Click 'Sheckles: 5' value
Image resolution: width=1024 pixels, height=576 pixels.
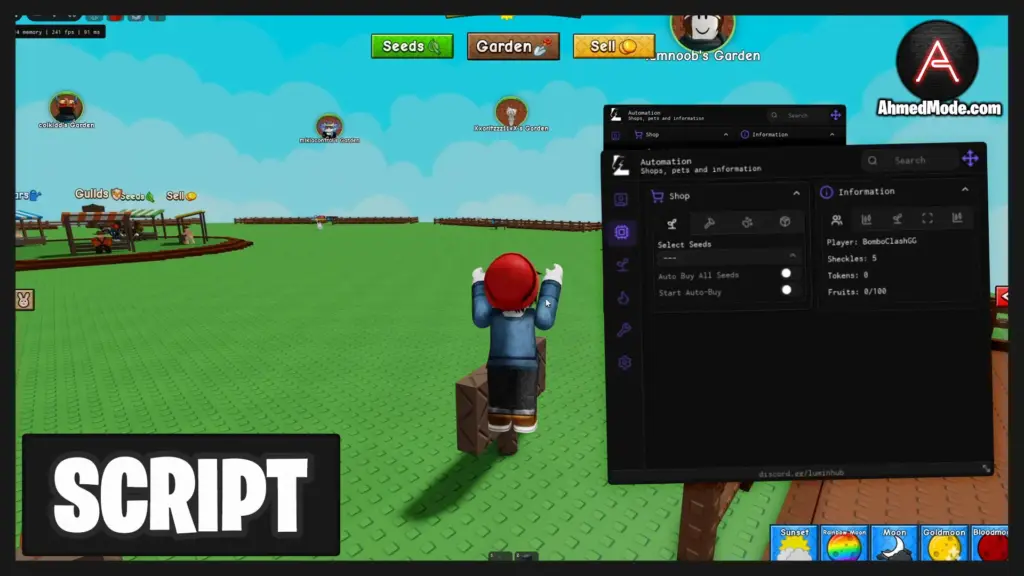pyautogui.click(x=852, y=259)
